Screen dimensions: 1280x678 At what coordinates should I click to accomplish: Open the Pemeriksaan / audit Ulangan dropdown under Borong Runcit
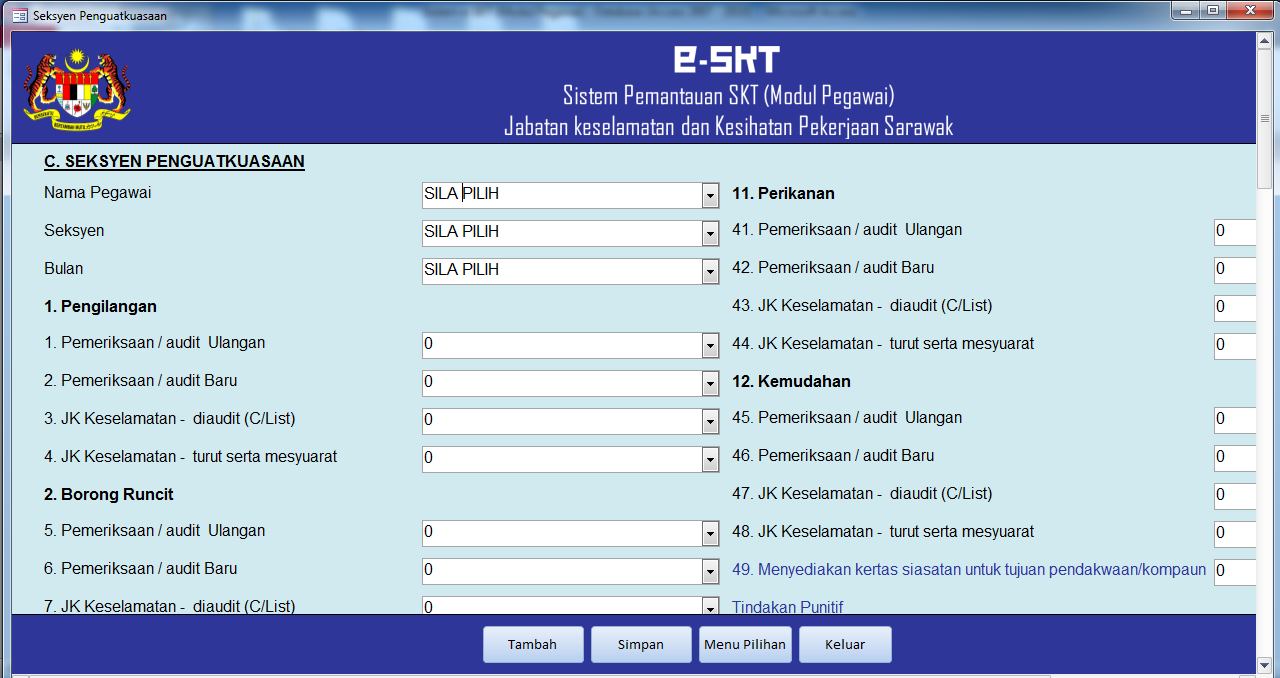[709, 533]
